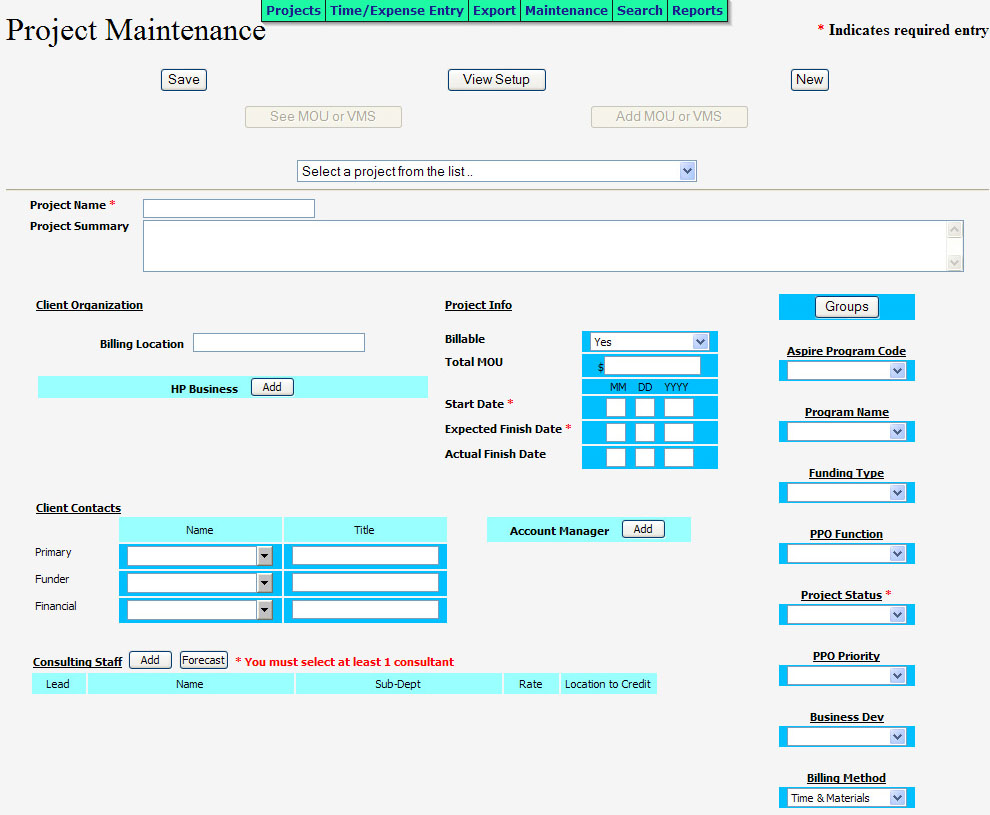Add an HP Business entry
Image resolution: width=990 pixels, height=815 pixels.
tap(272, 388)
